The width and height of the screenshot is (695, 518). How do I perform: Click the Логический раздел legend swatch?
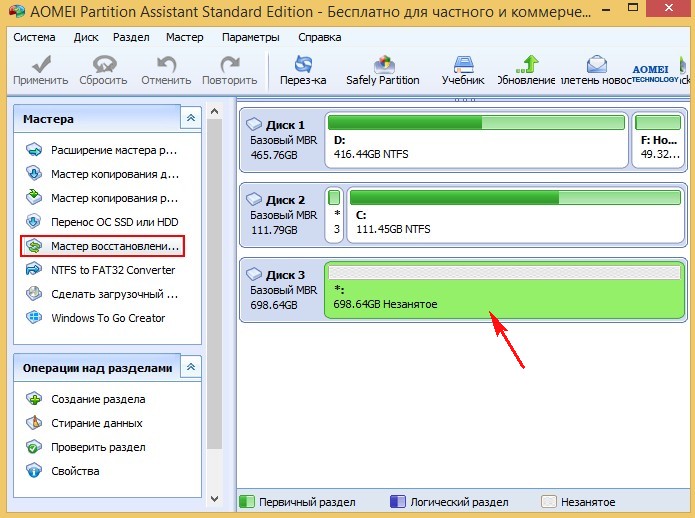tap(398, 502)
